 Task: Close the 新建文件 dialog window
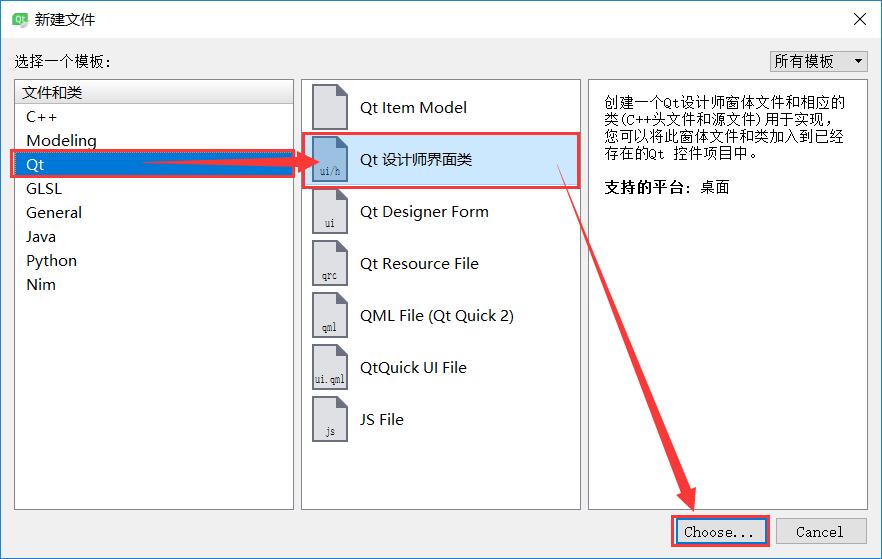tap(858, 19)
